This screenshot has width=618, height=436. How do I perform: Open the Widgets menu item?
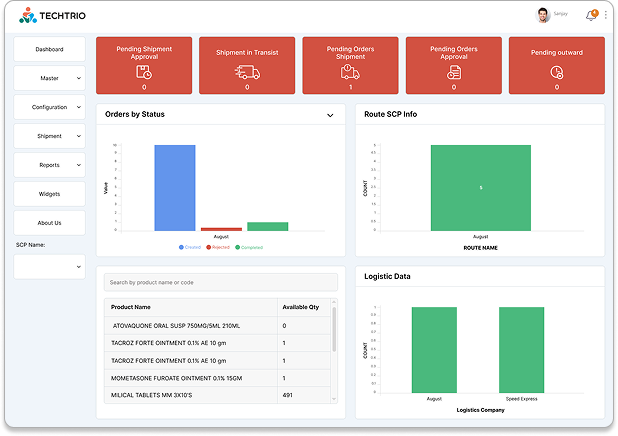[49, 194]
